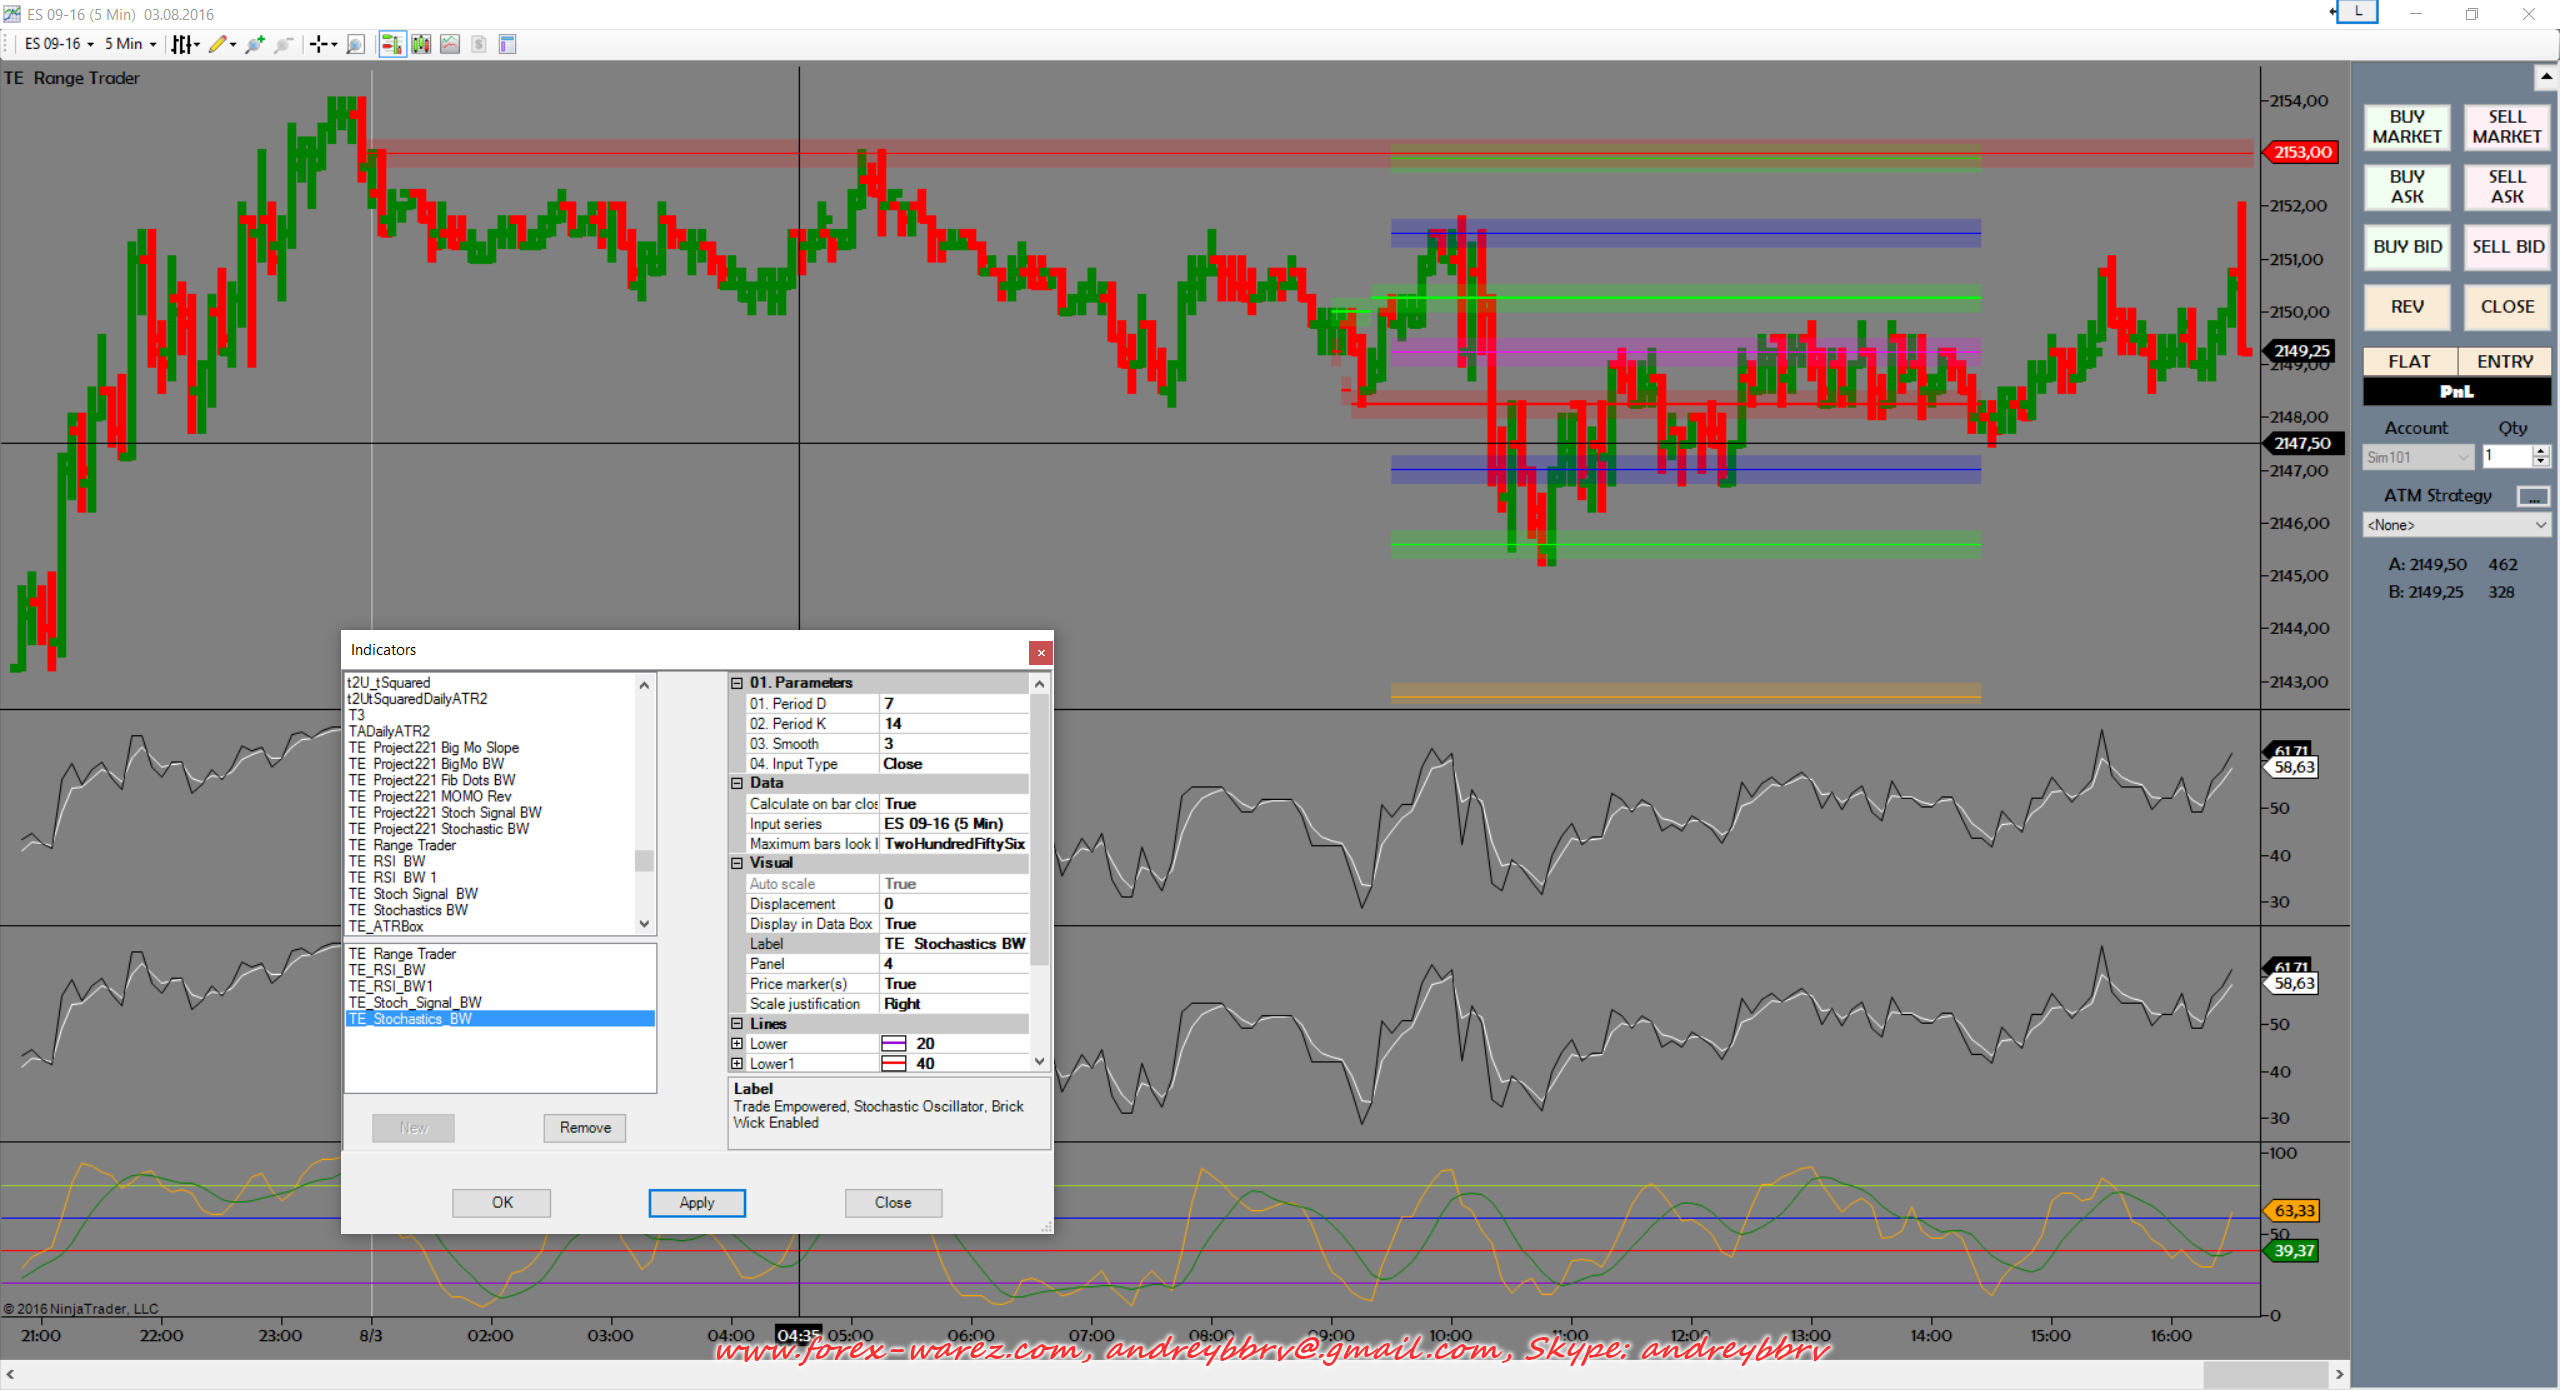
Task: Click the BUY MARKET button
Action: tap(2406, 127)
